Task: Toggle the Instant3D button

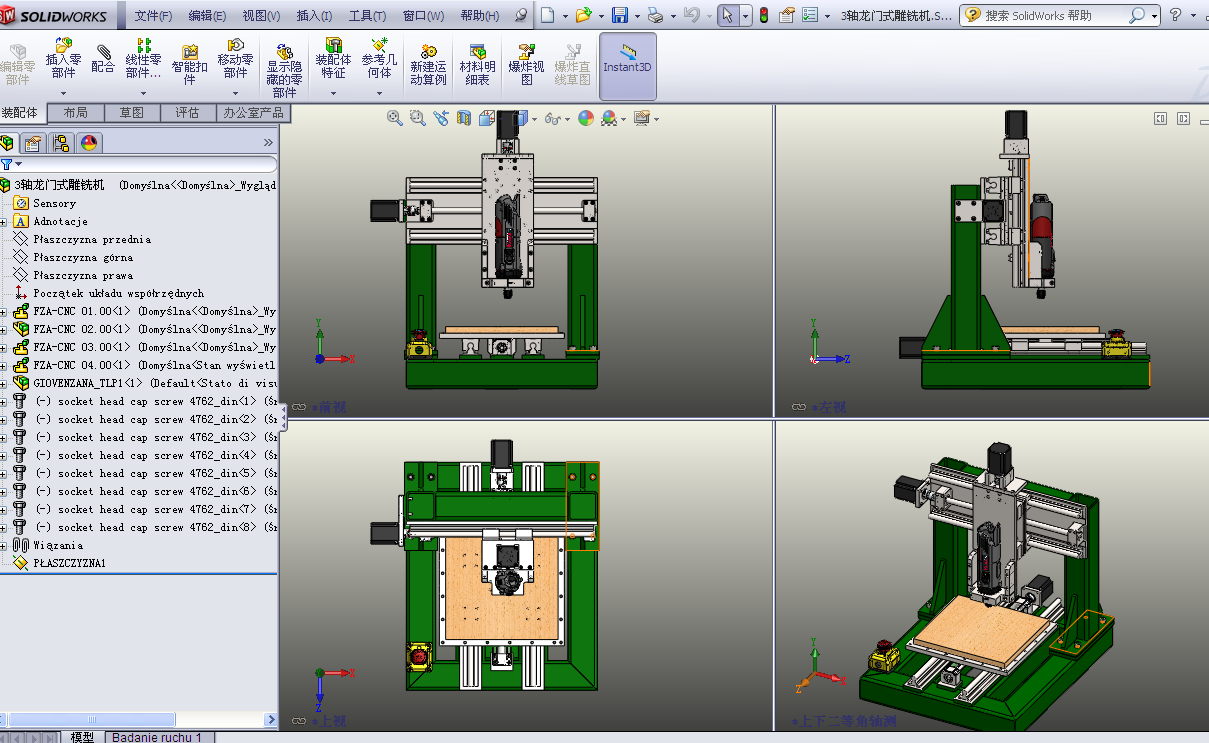Action: tap(627, 58)
